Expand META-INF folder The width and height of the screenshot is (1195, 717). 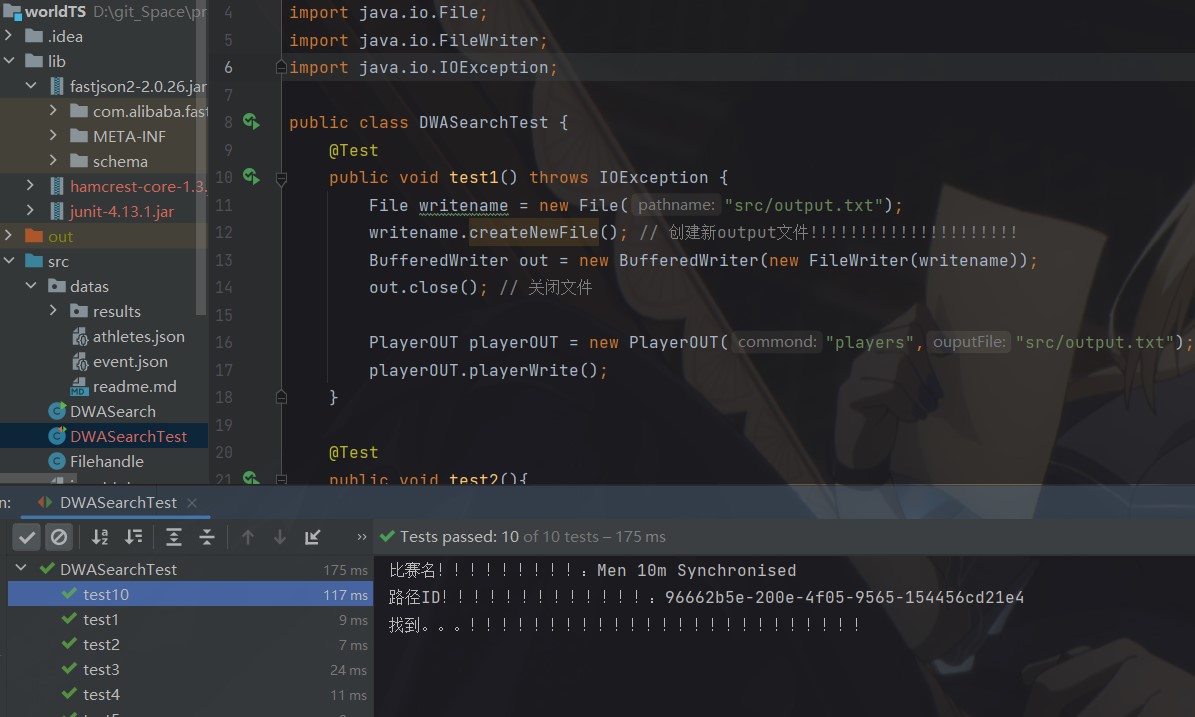pyautogui.click(x=53, y=136)
